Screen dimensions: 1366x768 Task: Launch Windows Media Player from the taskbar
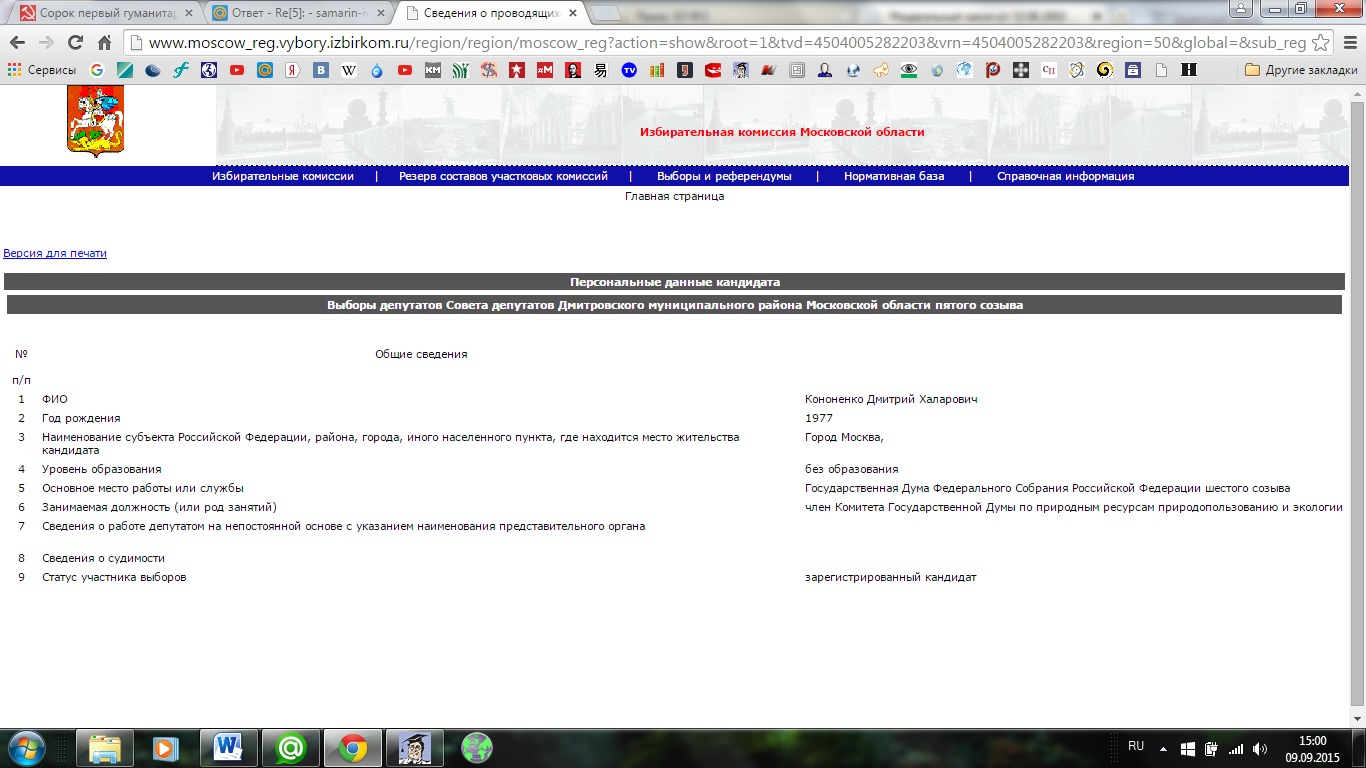[166, 748]
